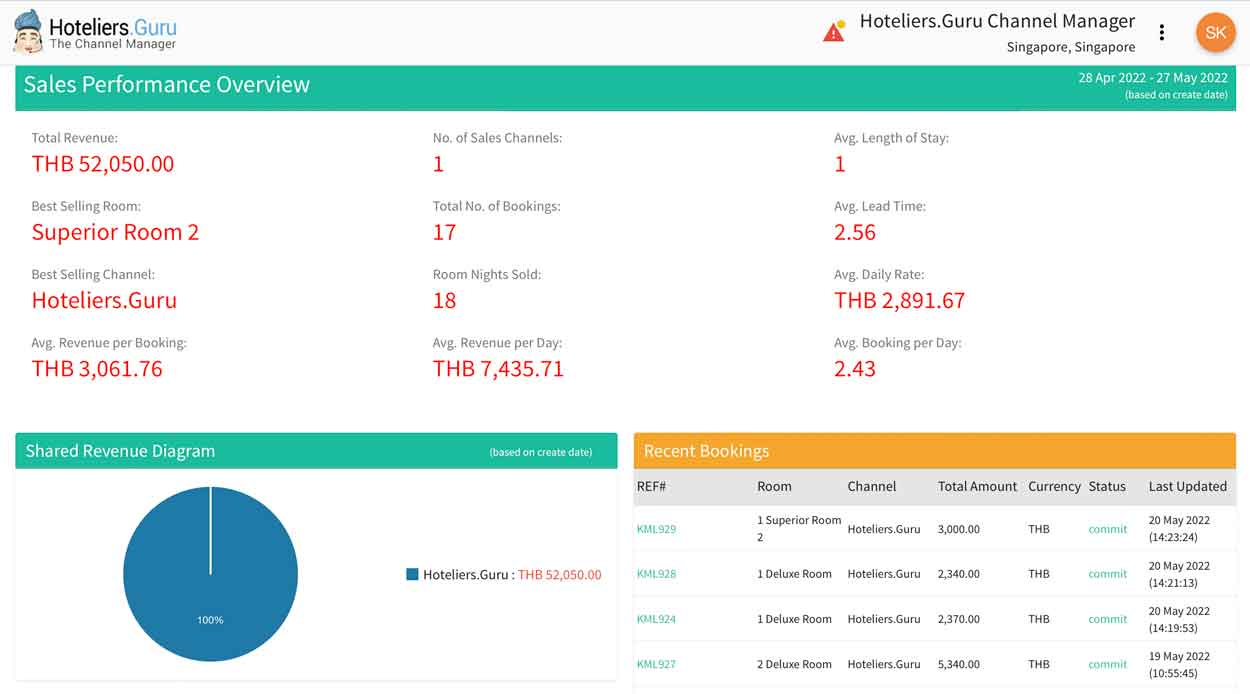Click the 20 May 2022 (14:23:24) timestamp
Image resolution: width=1250 pixels, height=694 pixels.
tap(1179, 529)
